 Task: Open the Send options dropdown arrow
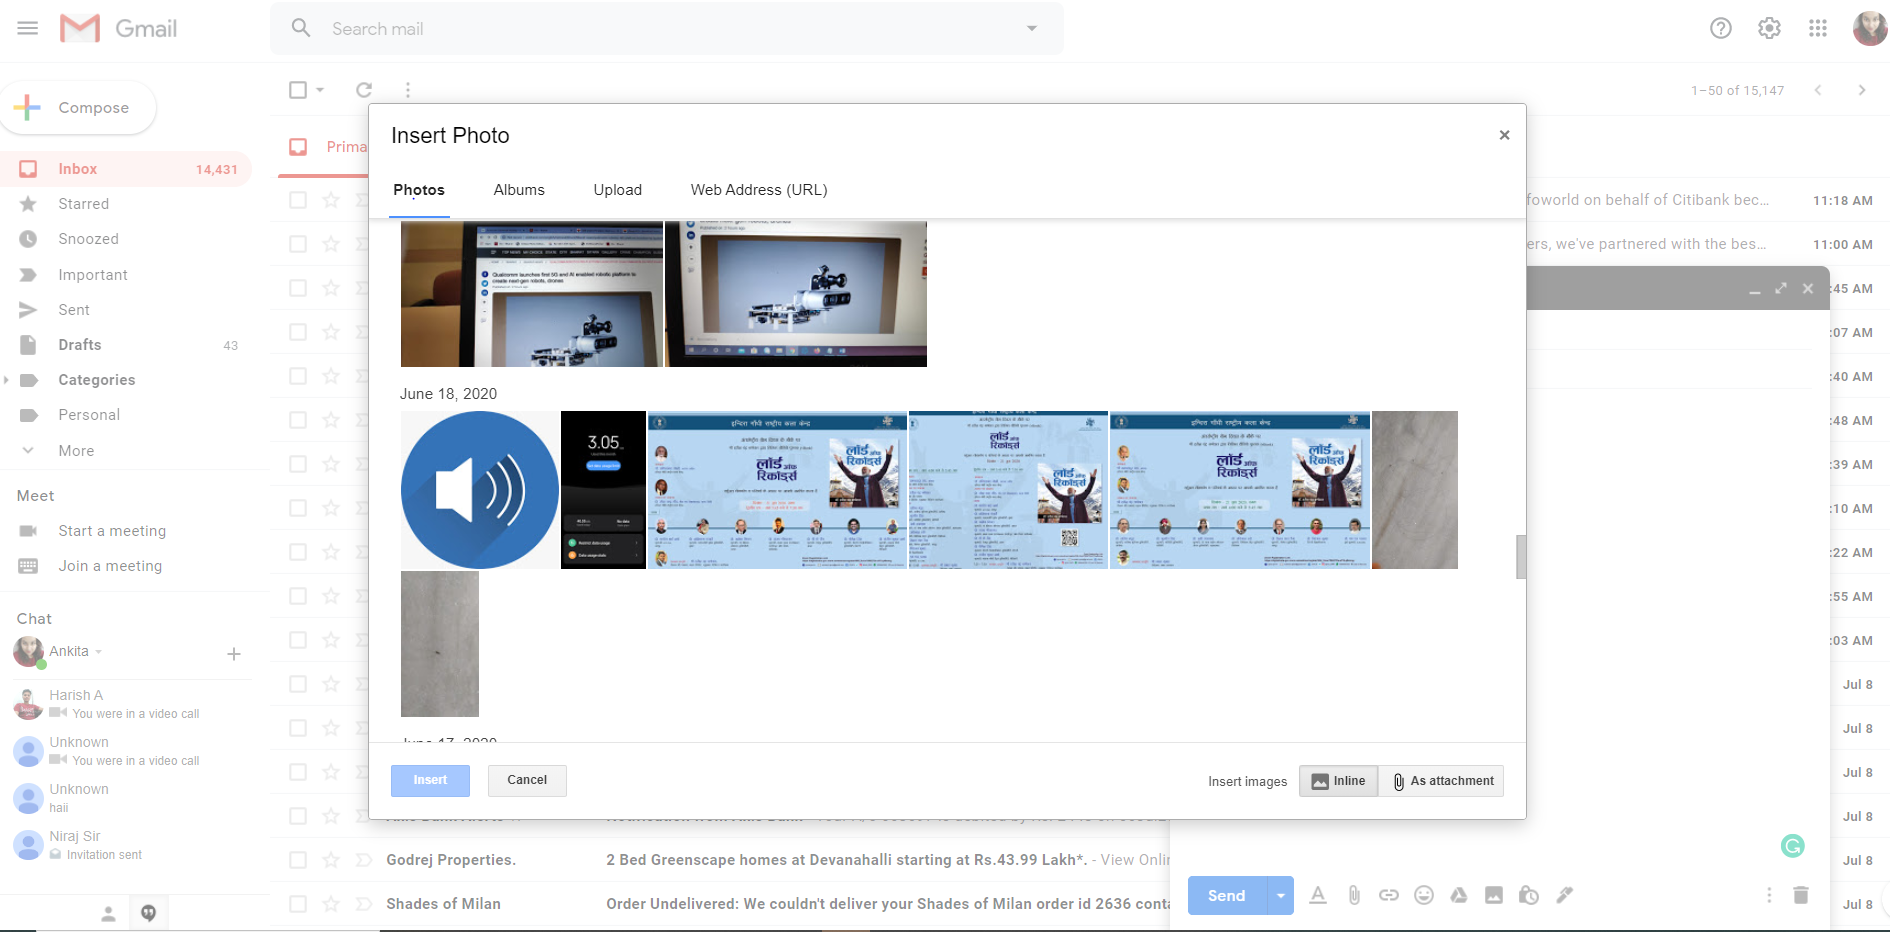click(x=1280, y=895)
